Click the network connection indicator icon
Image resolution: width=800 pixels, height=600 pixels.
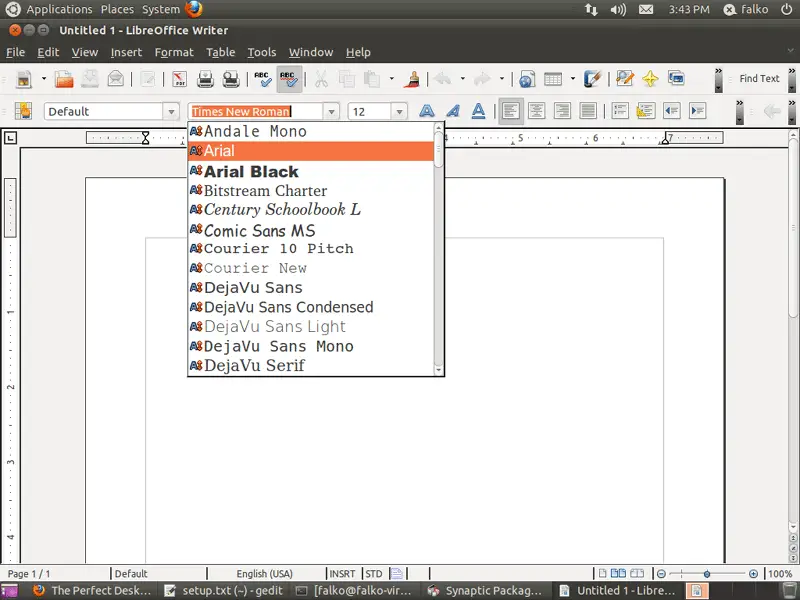pos(591,9)
